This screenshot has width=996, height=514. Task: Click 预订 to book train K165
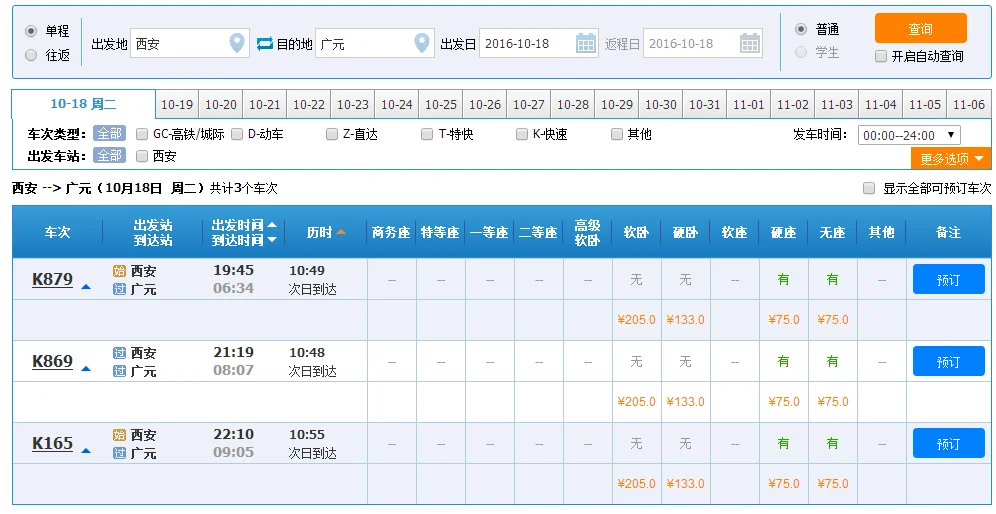point(948,443)
